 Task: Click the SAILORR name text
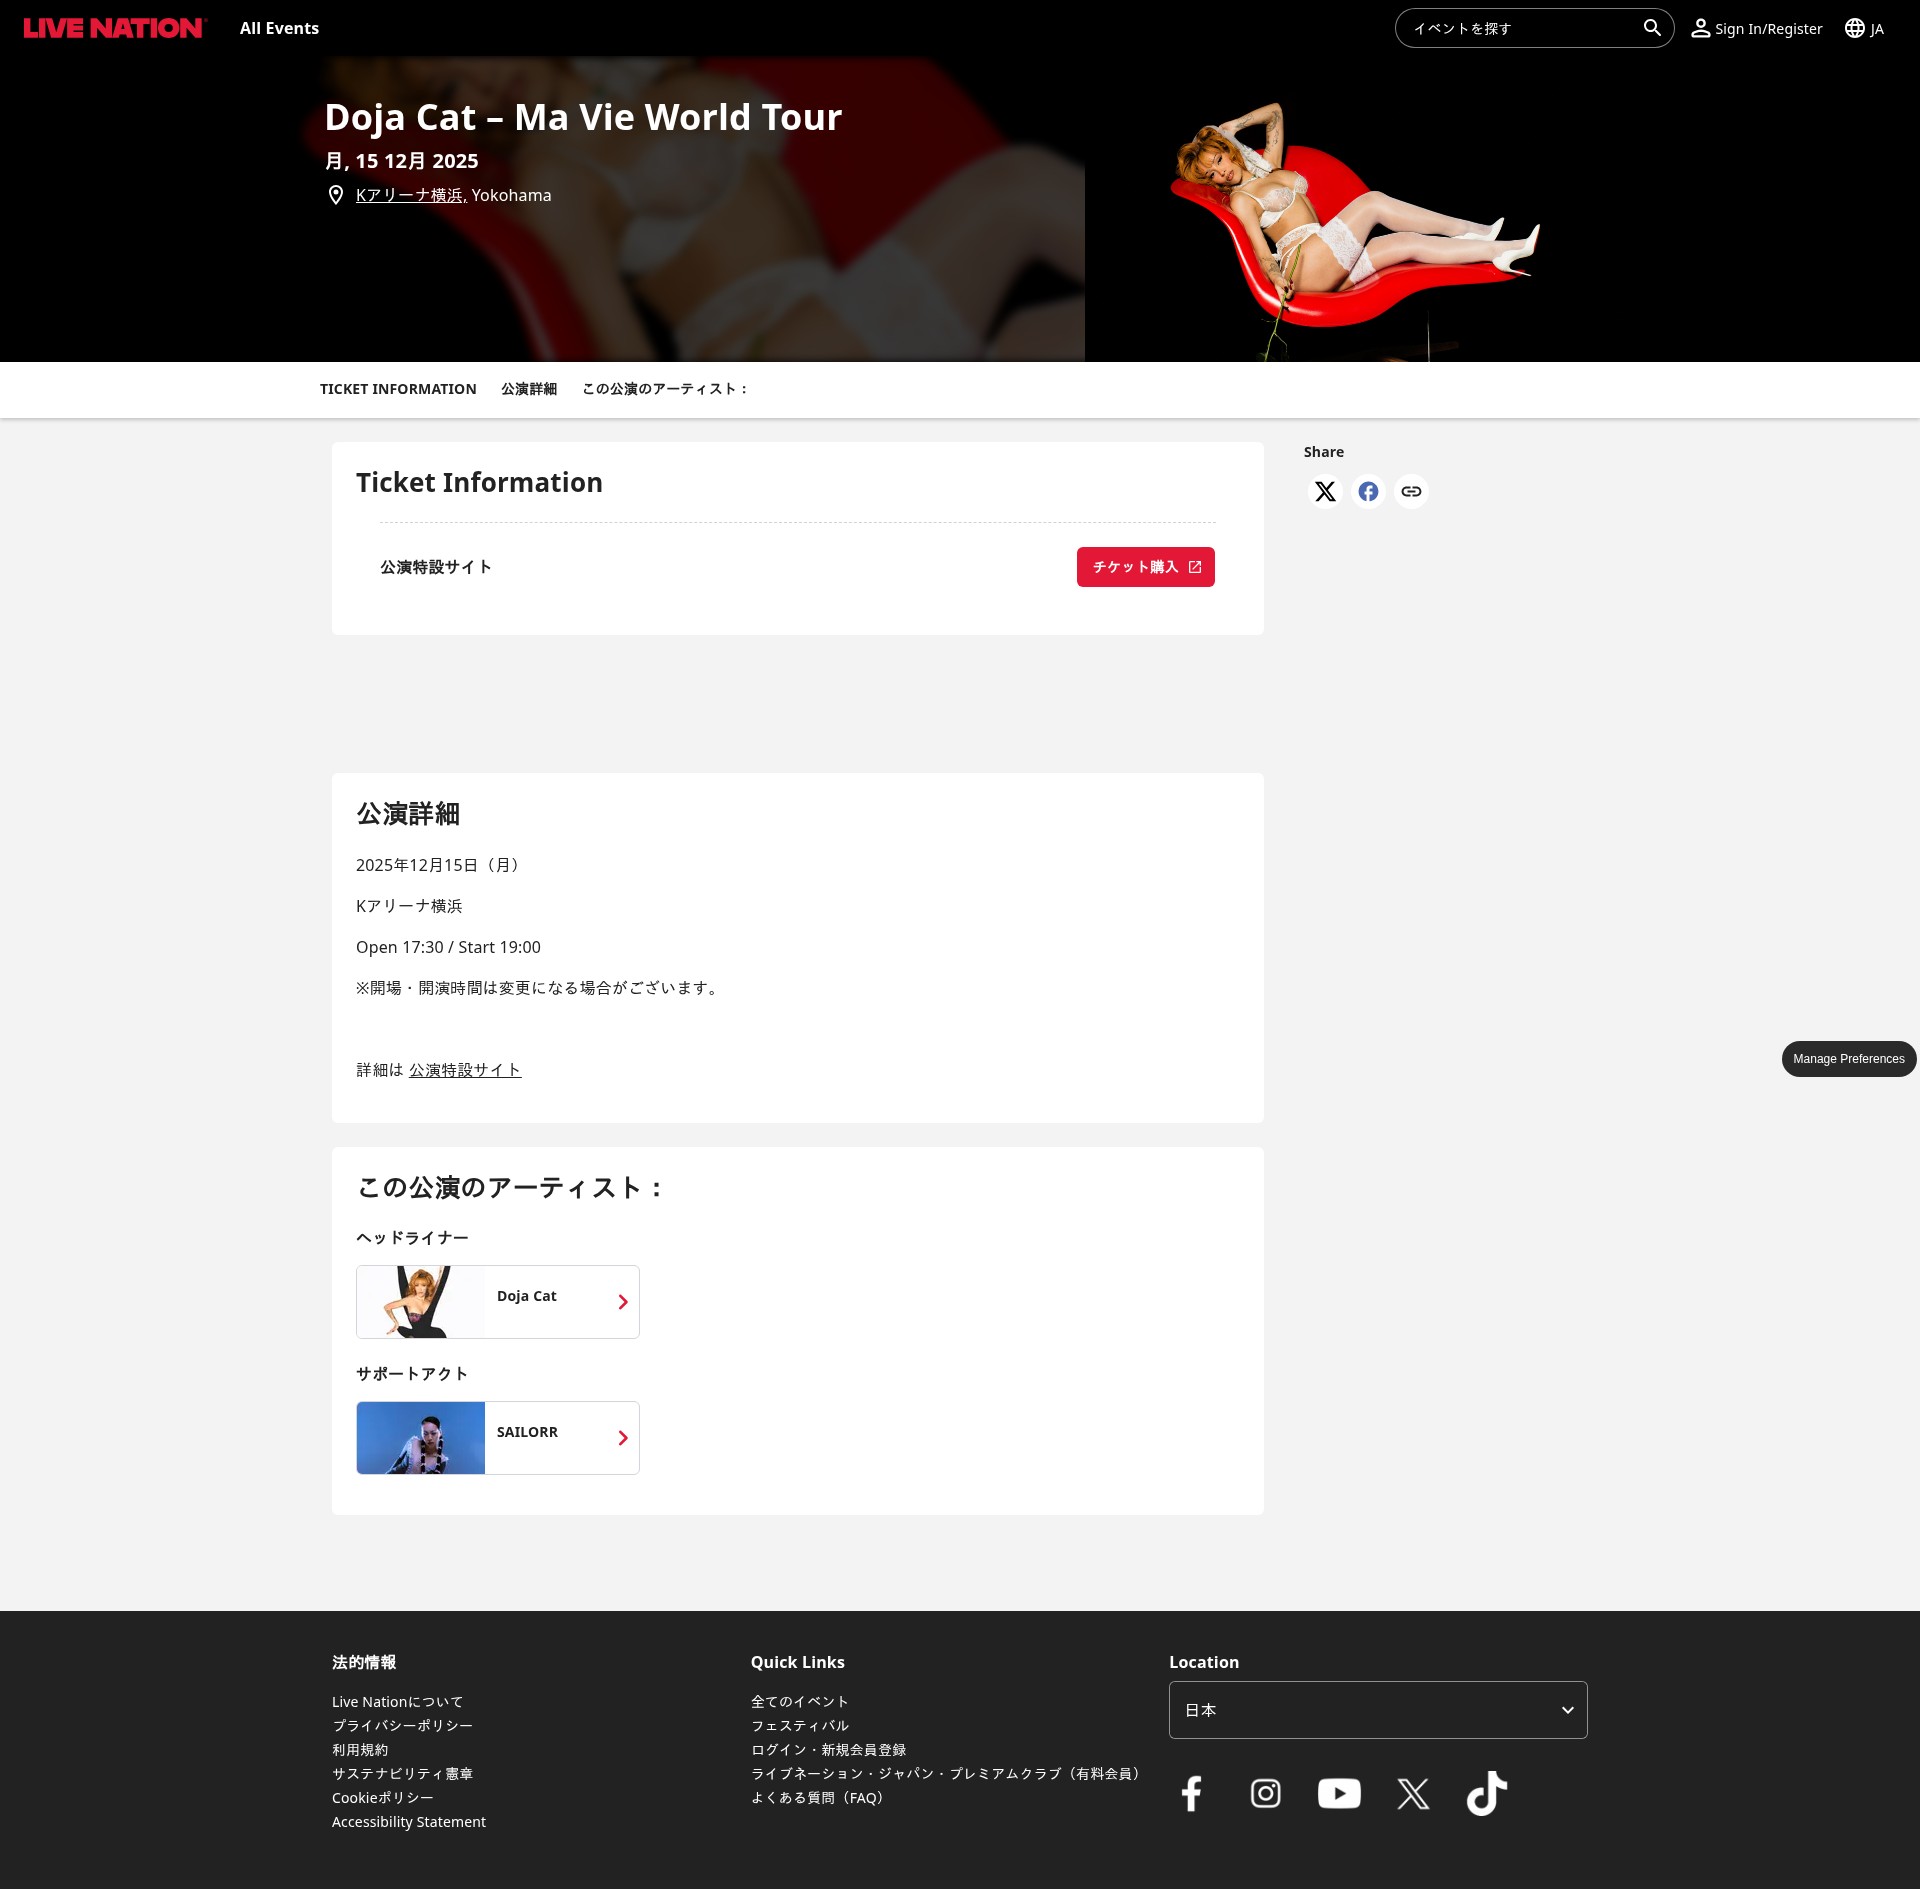click(x=527, y=1432)
